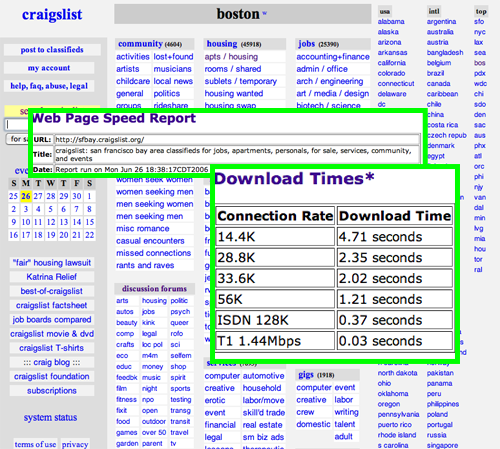This screenshot has height=449, width=500.
Task: Open automotive services link
Action: pyautogui.click(x=263, y=376)
